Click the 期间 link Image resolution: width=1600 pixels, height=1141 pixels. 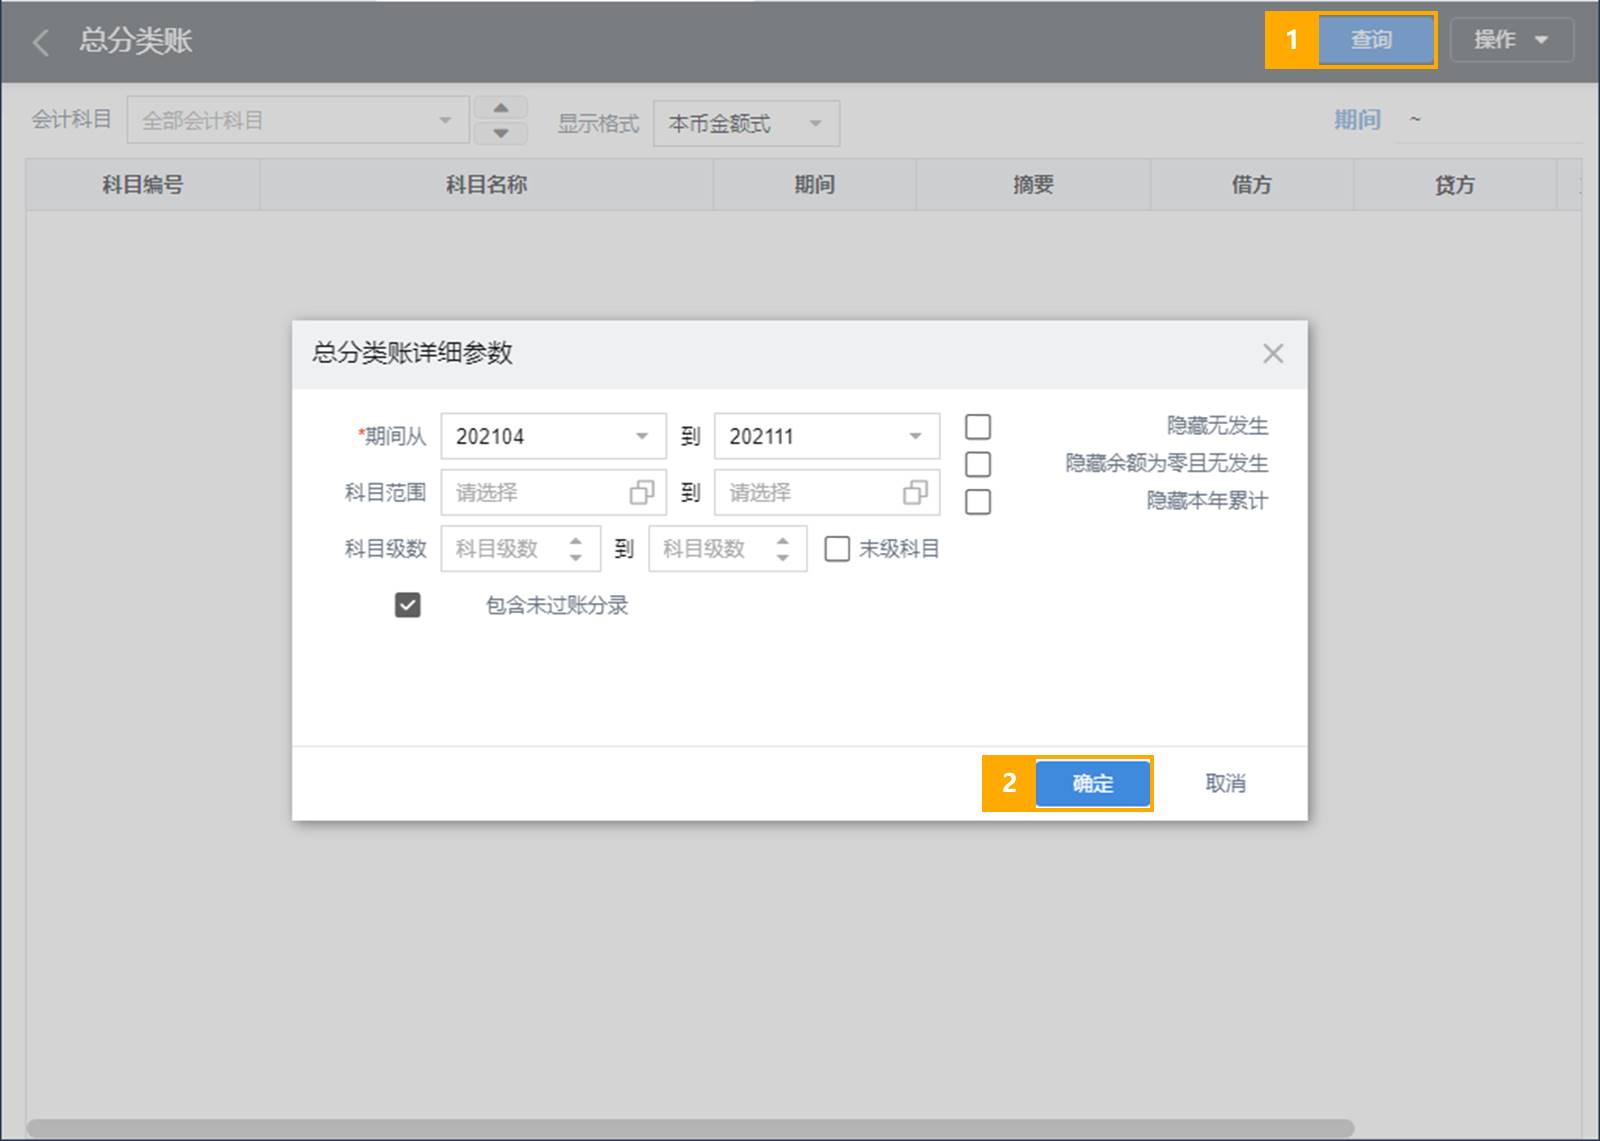[1357, 120]
